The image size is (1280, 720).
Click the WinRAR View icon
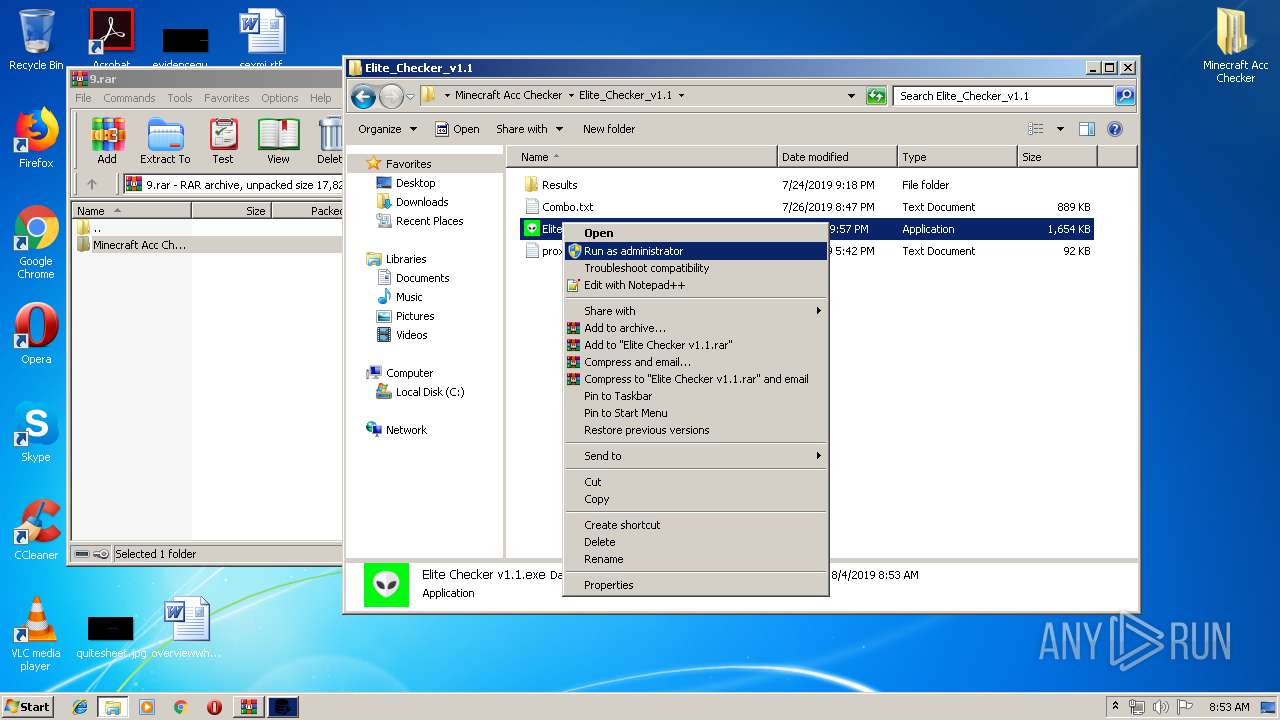[278, 140]
